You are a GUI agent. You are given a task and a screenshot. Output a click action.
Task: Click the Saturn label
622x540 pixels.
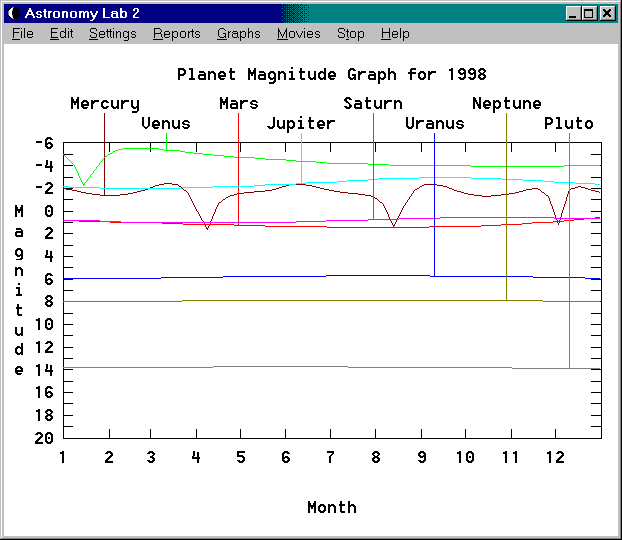373,104
